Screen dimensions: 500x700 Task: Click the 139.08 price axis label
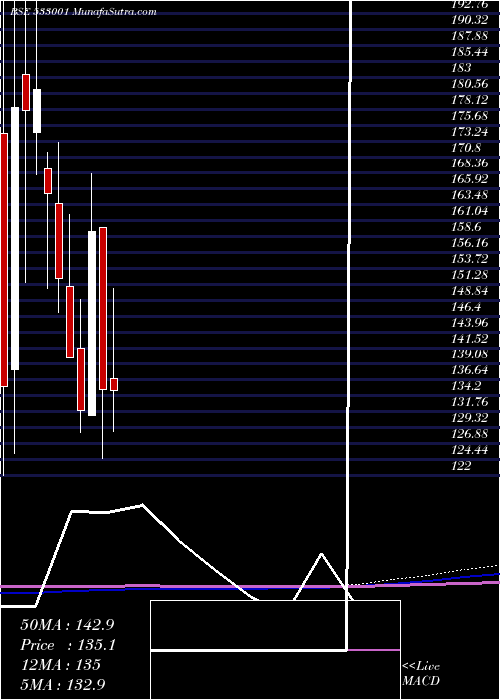tap(470, 354)
